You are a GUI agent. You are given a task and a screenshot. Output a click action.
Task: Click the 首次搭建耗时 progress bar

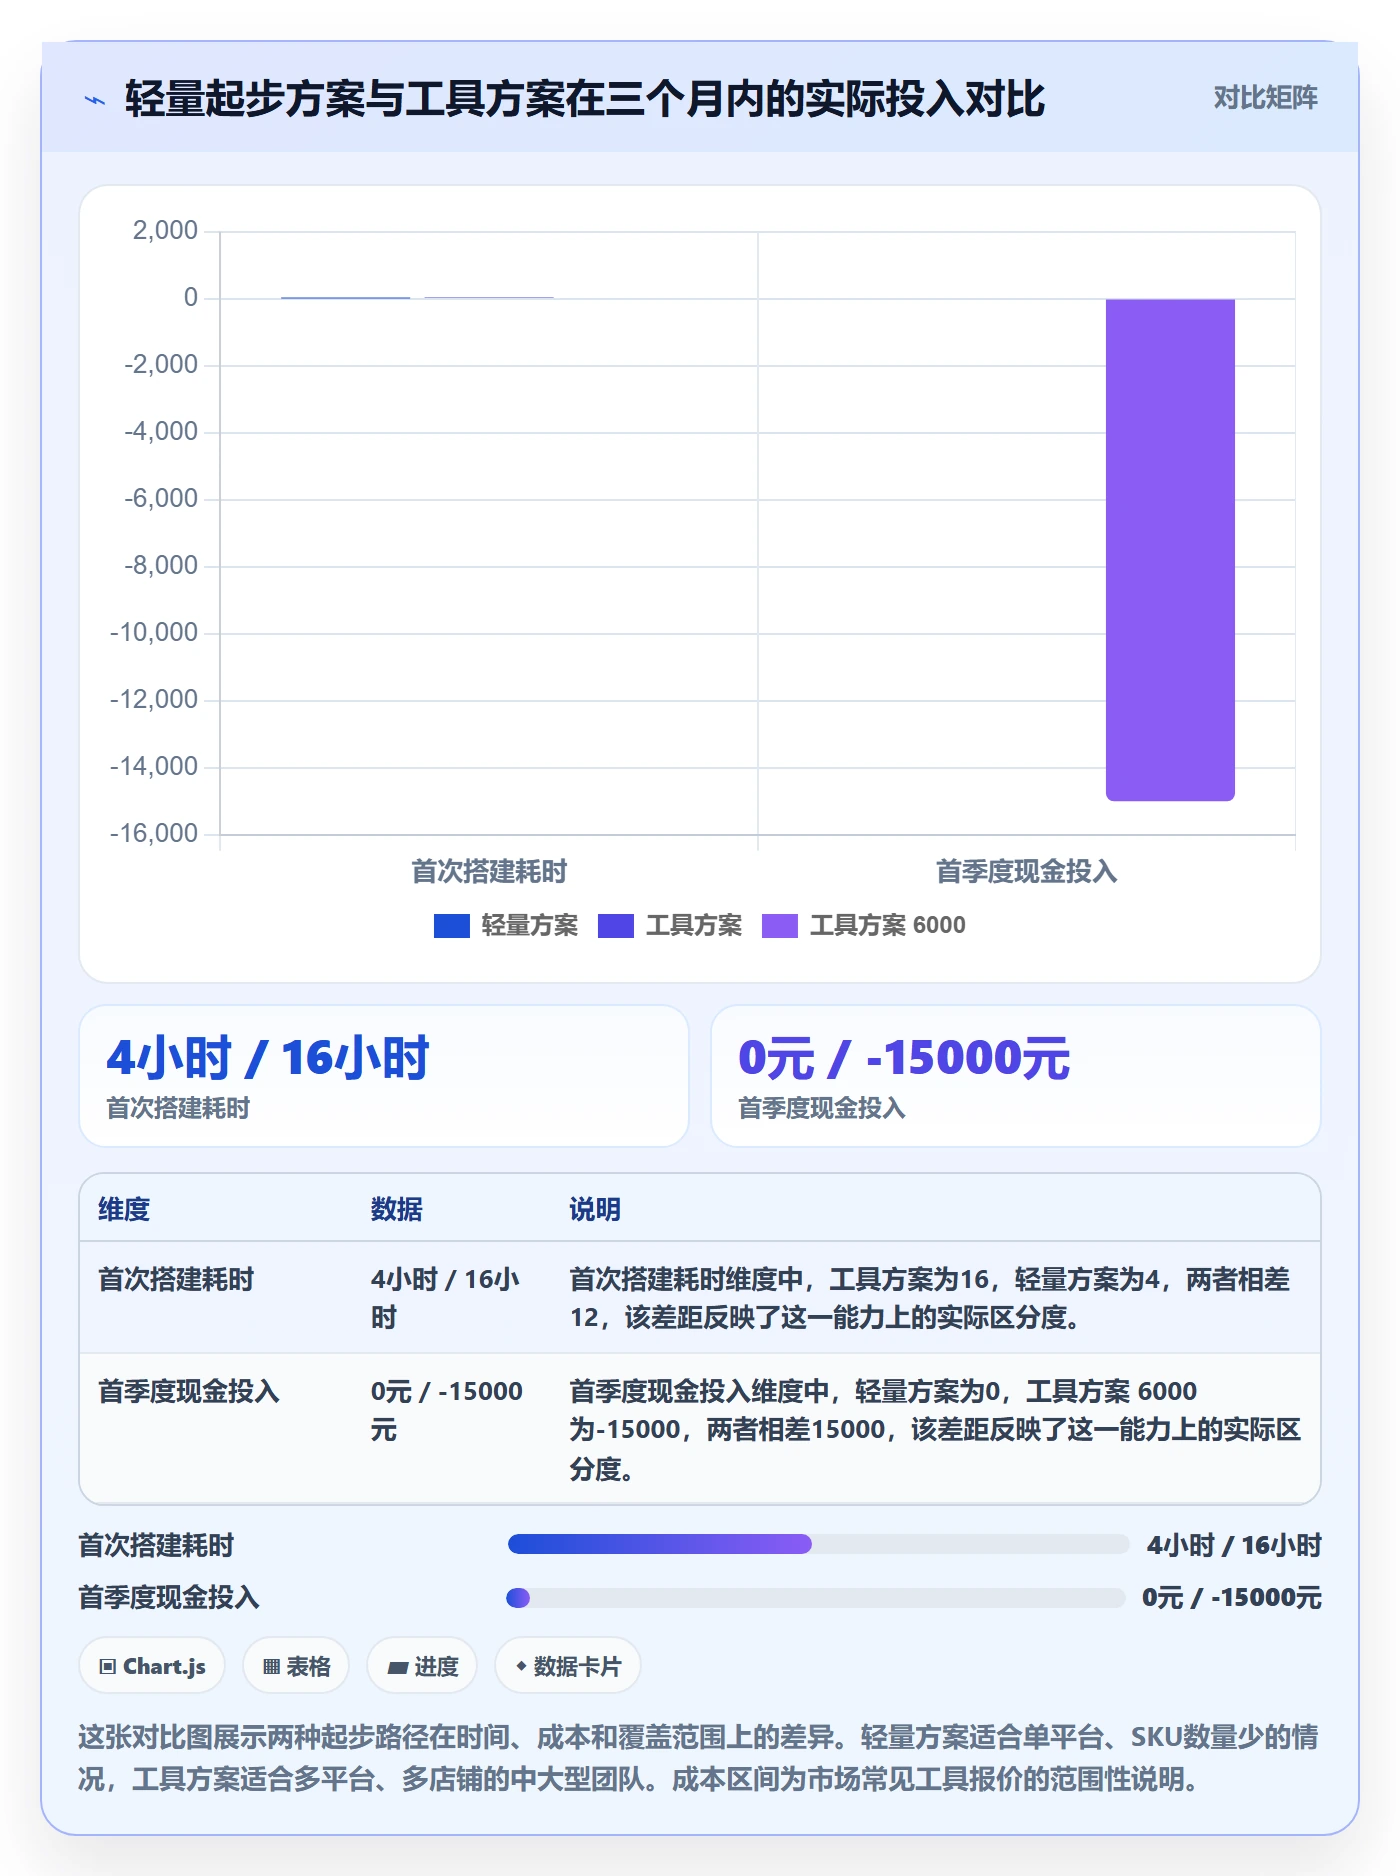click(818, 1544)
